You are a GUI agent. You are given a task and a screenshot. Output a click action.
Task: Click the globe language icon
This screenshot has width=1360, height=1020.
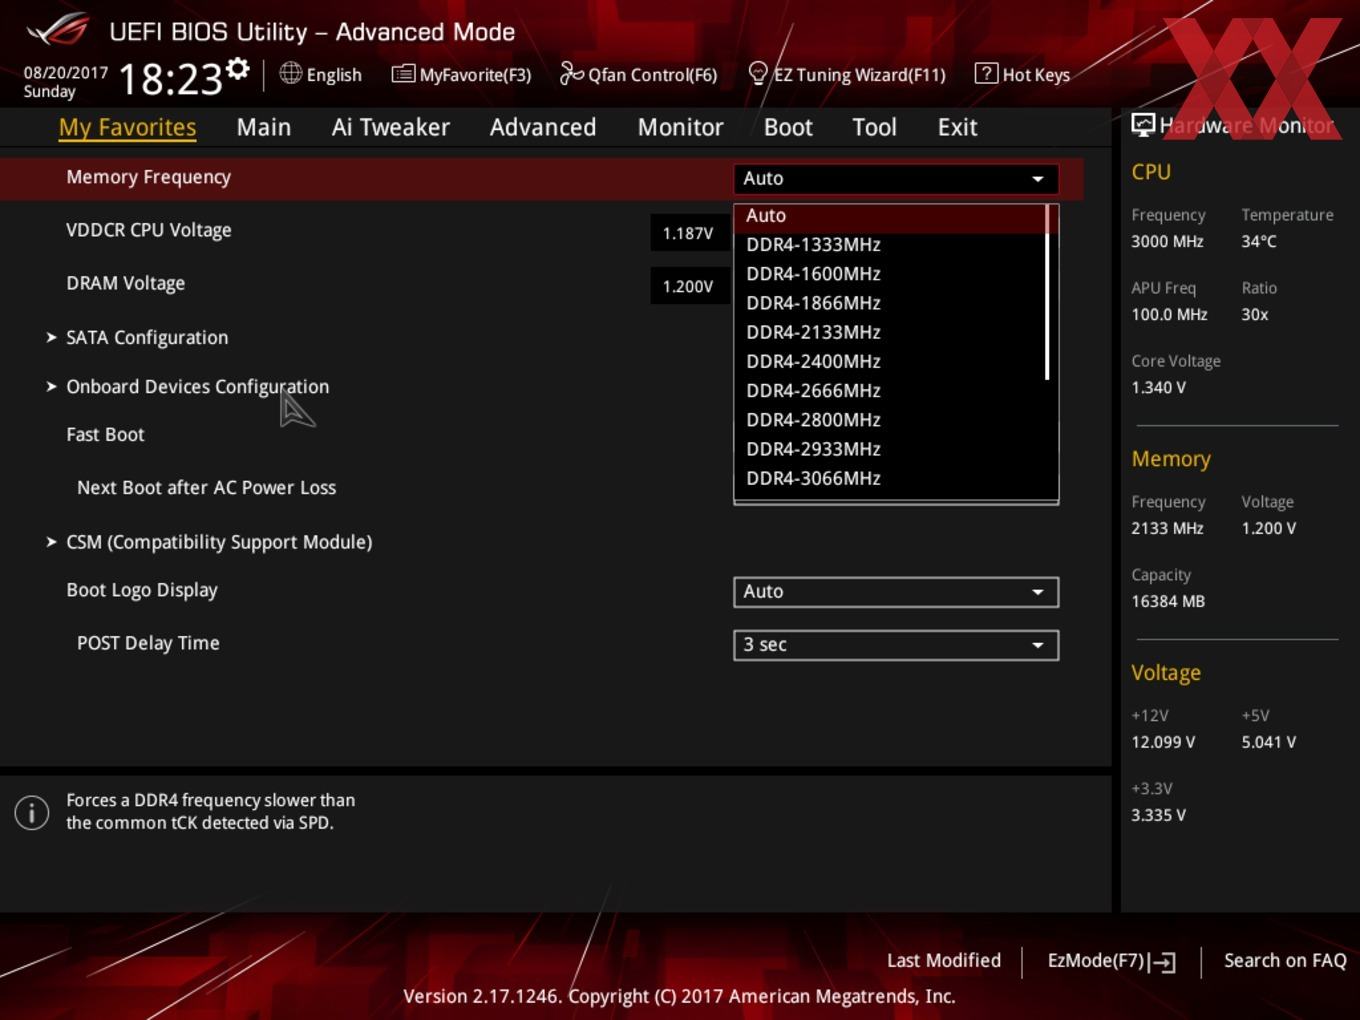pos(291,73)
